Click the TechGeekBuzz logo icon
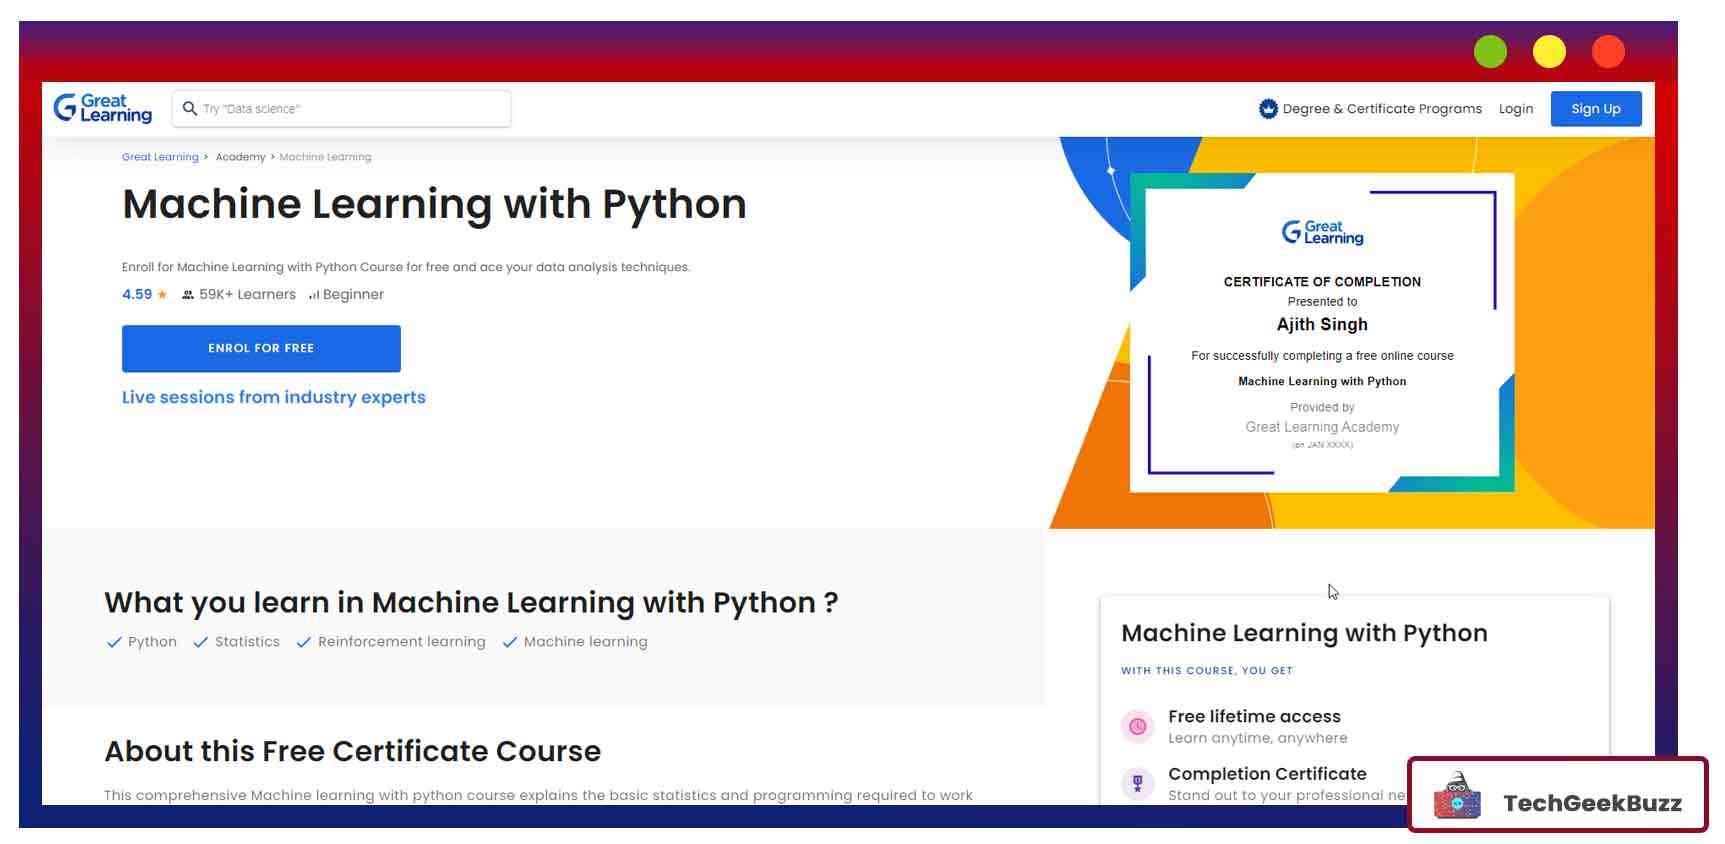Viewport: 1725px width, 844px height. (x=1457, y=797)
